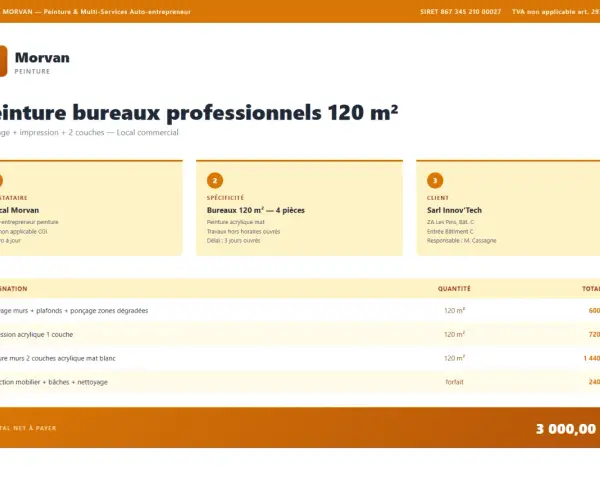This screenshot has height=480, width=600.
Task: Click the Sarl Innov'Tech client name
Action: pos(454,210)
